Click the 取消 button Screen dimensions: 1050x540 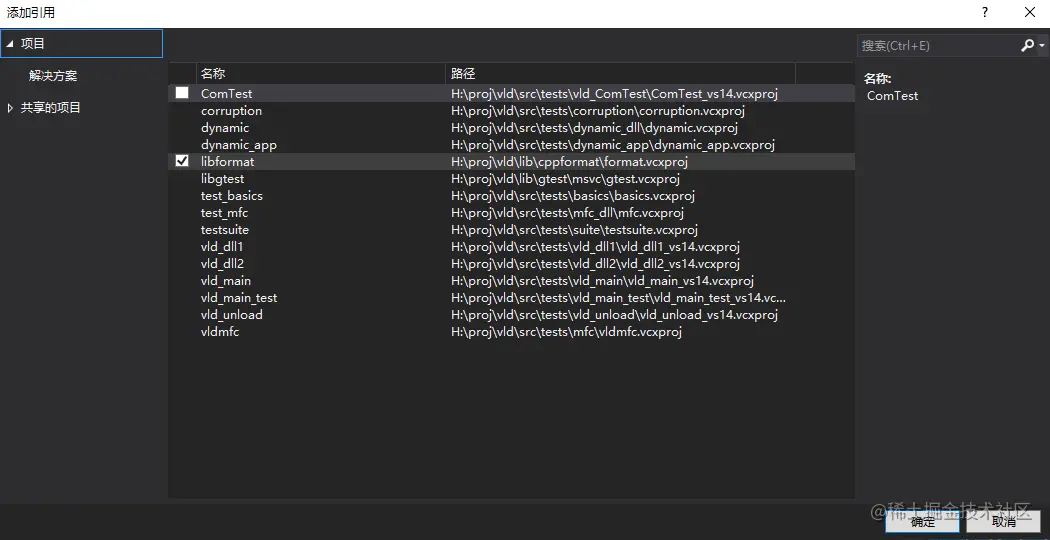pyautogui.click(x=1003, y=521)
